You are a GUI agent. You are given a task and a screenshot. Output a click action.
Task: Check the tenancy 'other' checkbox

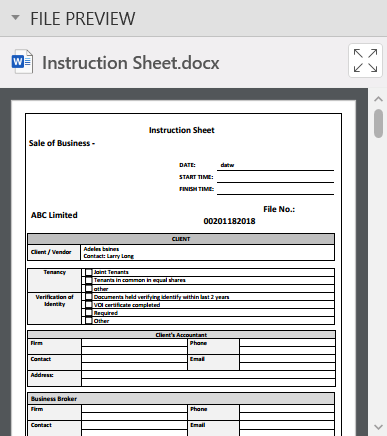88,289
